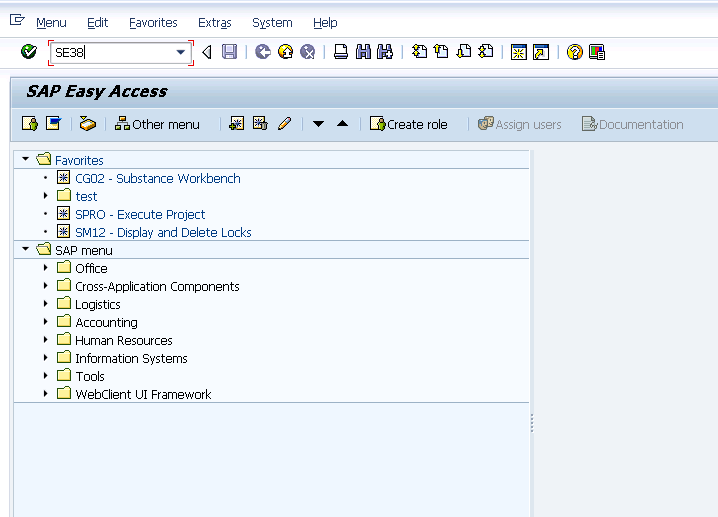Viewport: 718px width, 517px height.
Task: Click the Save diskette icon
Action: (229, 52)
